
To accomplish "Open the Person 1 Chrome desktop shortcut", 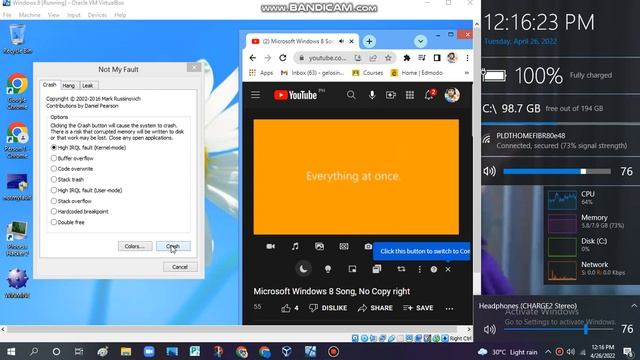I will 17,140.
